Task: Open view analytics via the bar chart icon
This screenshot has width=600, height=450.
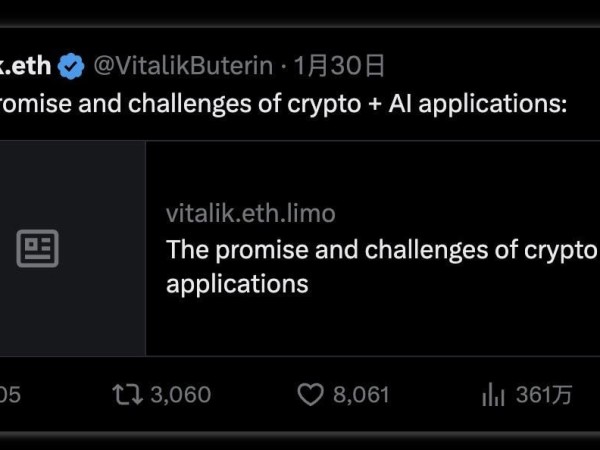Action: point(493,395)
